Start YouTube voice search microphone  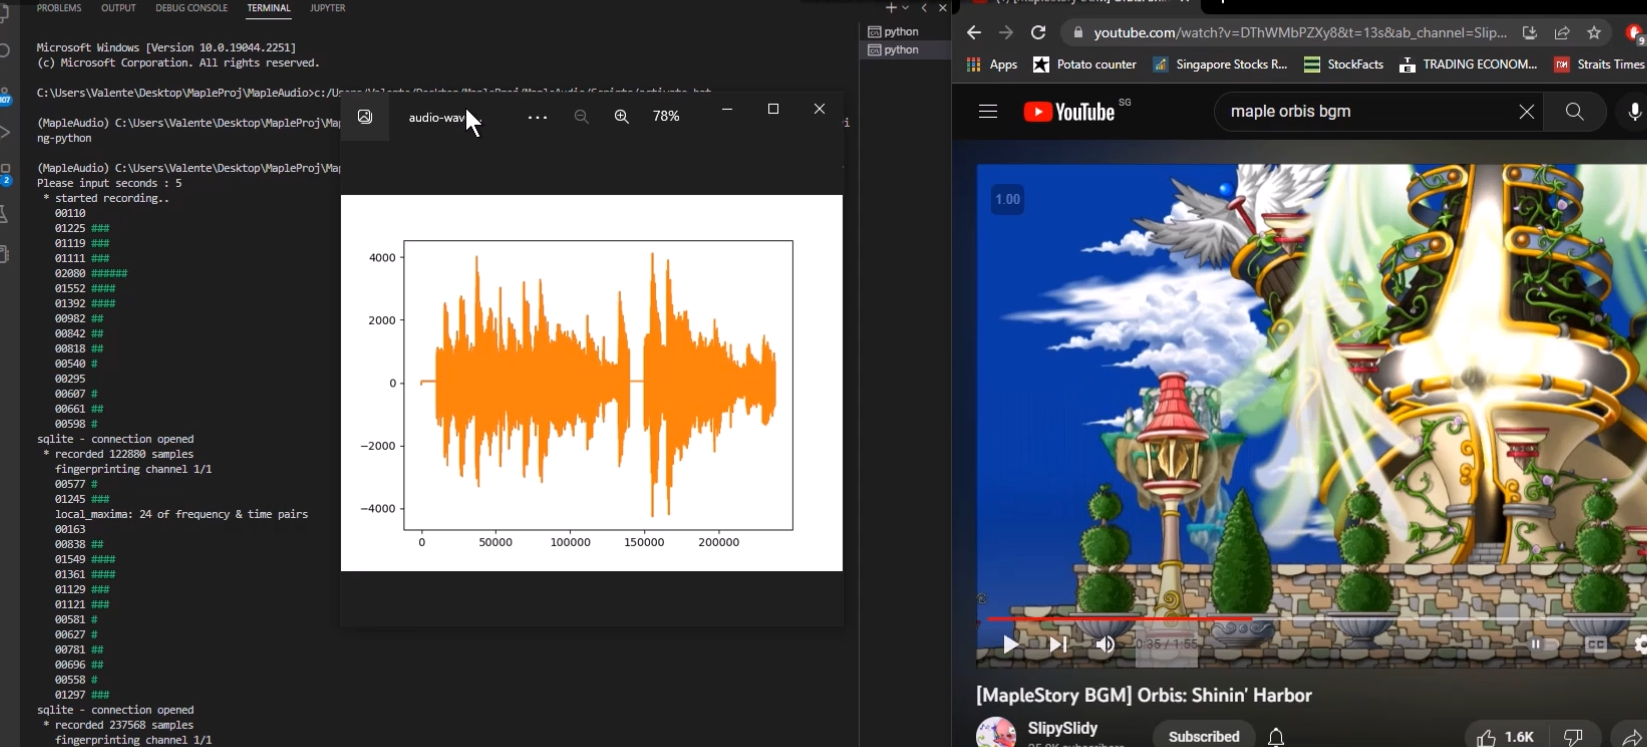click(1635, 112)
